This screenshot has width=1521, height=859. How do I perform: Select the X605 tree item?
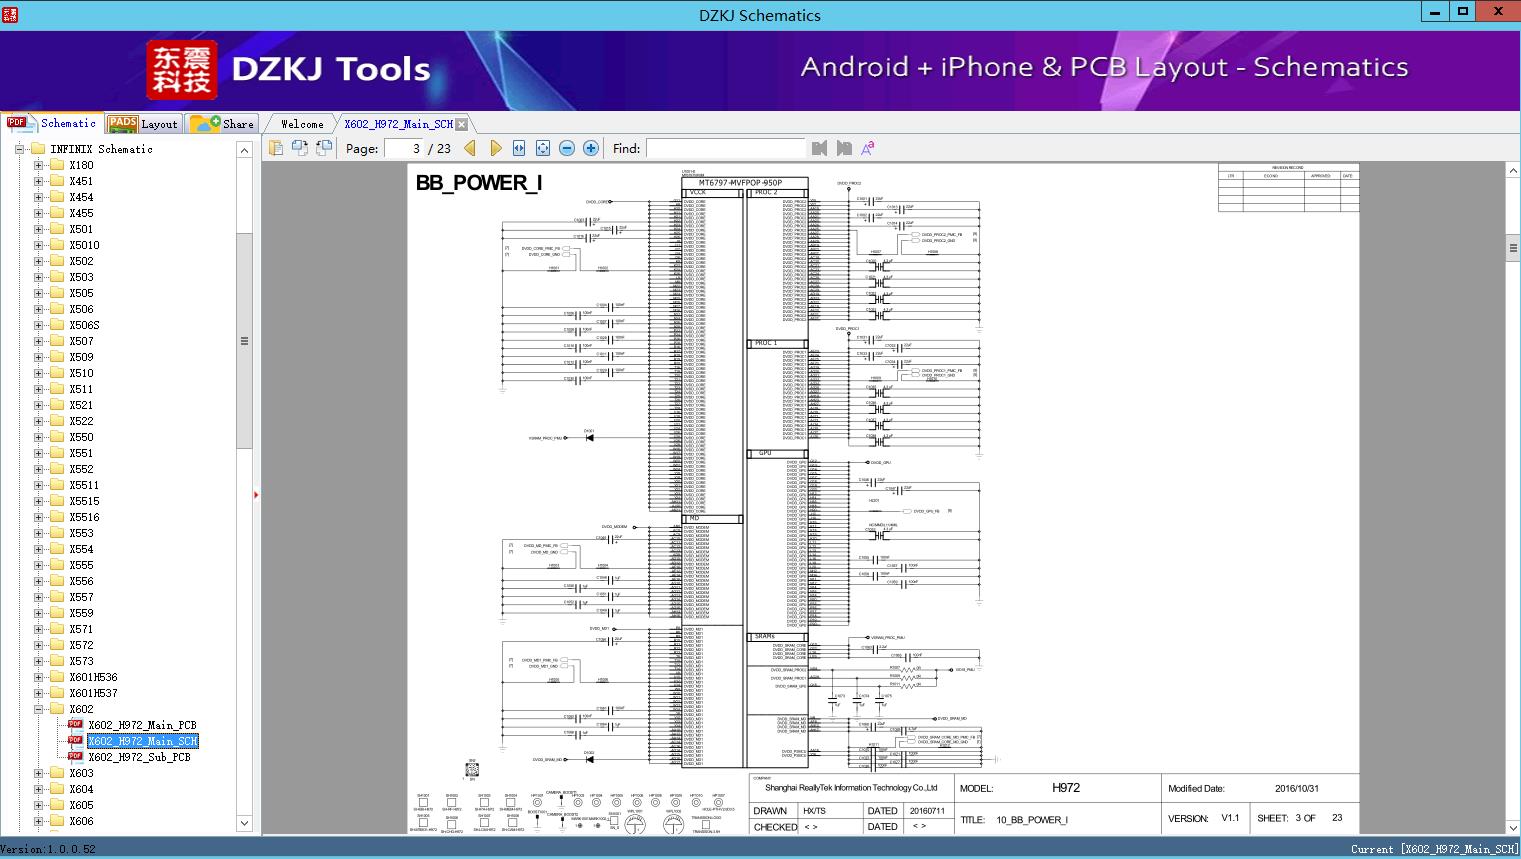(81, 805)
